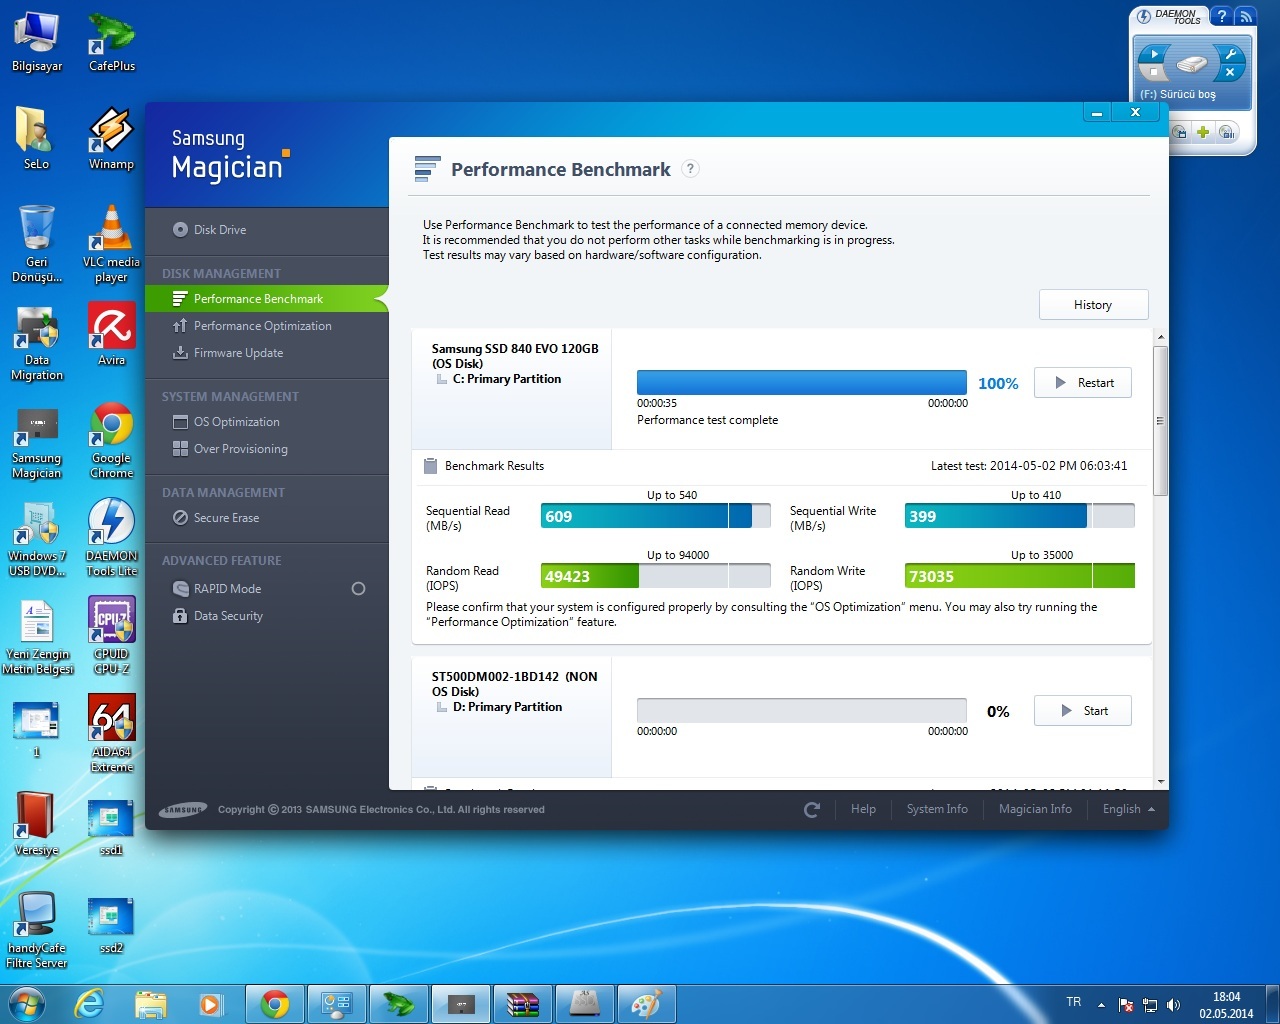Click the Samsung SSD progress bar at 100%
1280x1024 pixels.
[x=802, y=383]
